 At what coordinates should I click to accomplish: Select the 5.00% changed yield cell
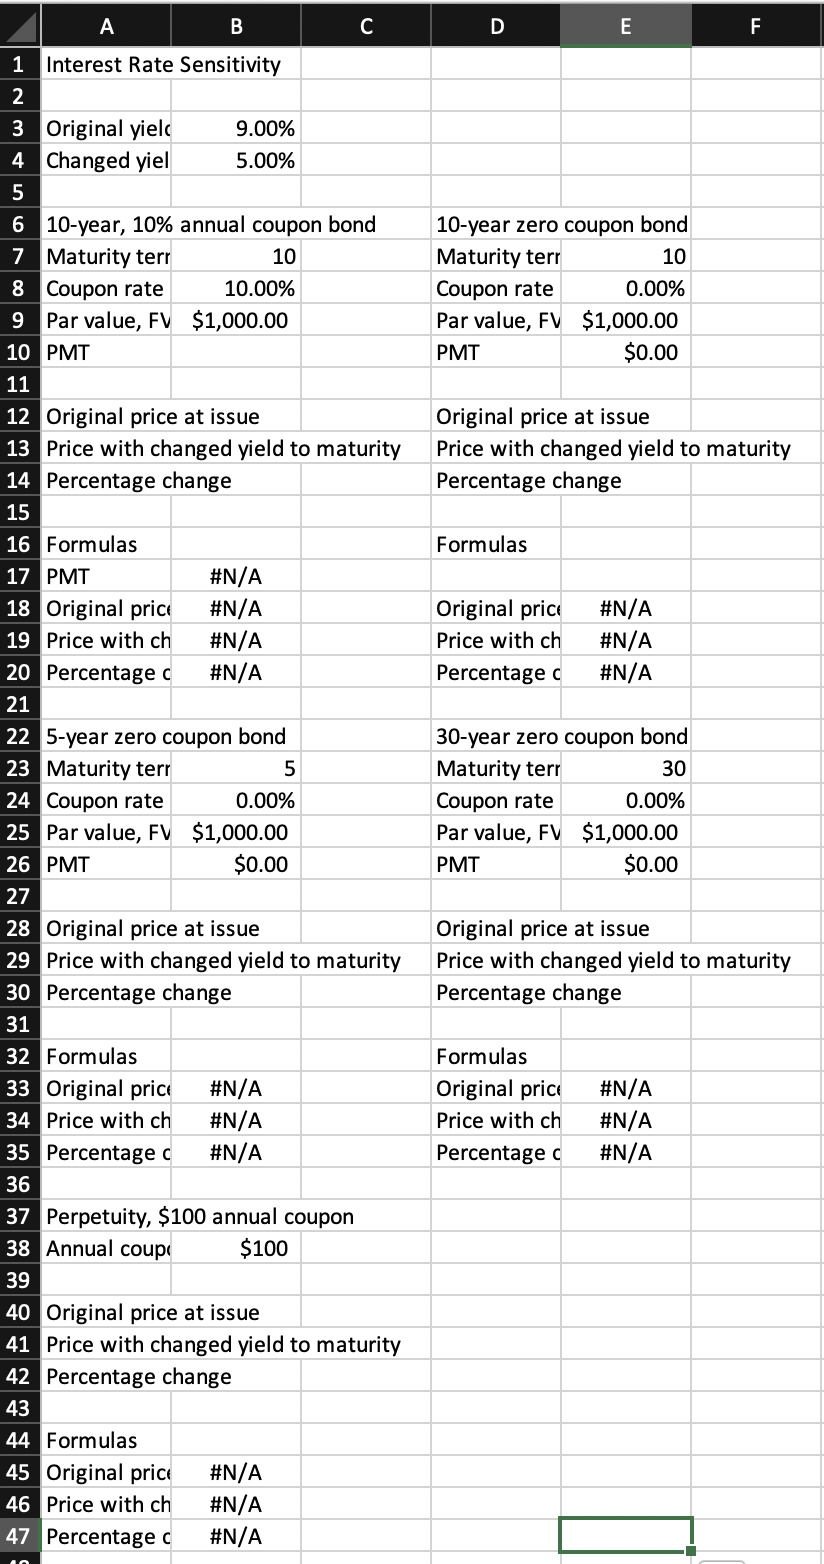tap(236, 159)
